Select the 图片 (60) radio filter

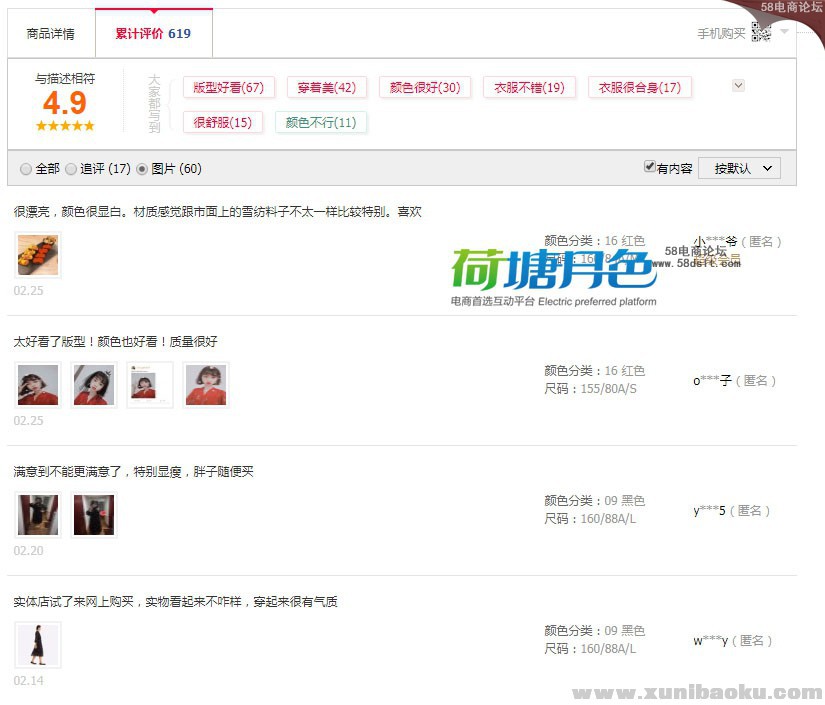(x=142, y=169)
